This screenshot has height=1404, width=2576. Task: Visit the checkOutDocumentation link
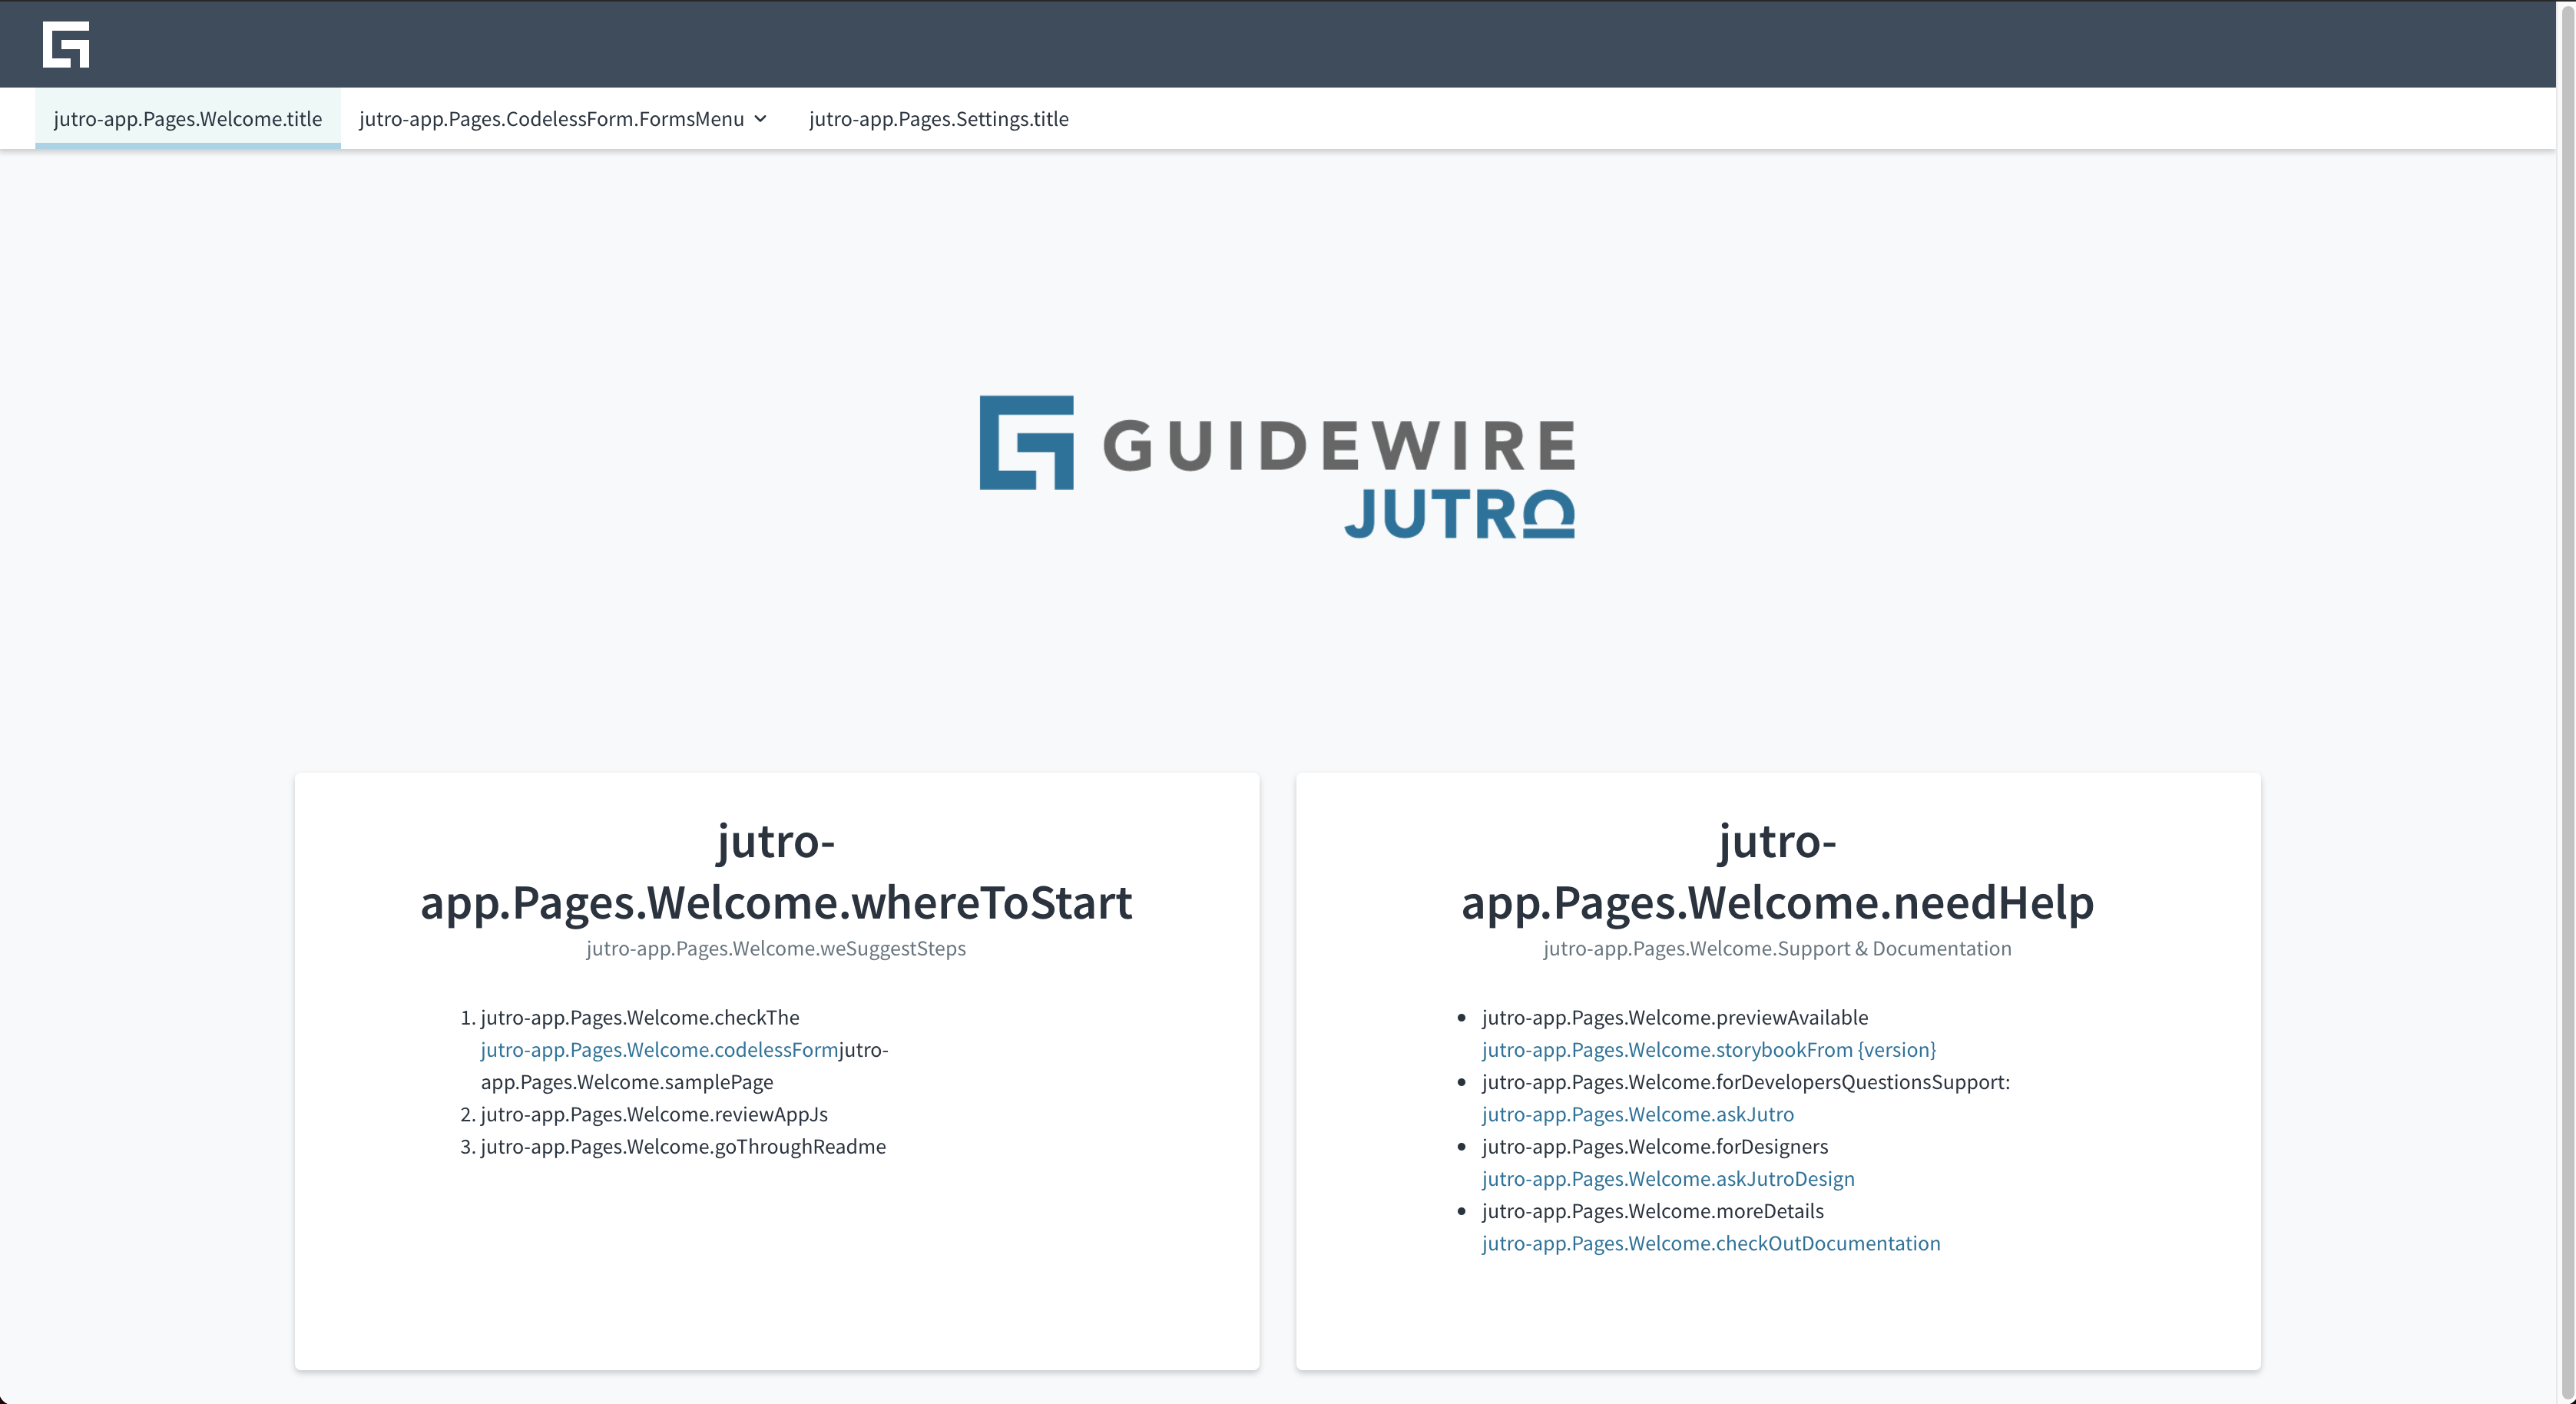[1710, 1243]
